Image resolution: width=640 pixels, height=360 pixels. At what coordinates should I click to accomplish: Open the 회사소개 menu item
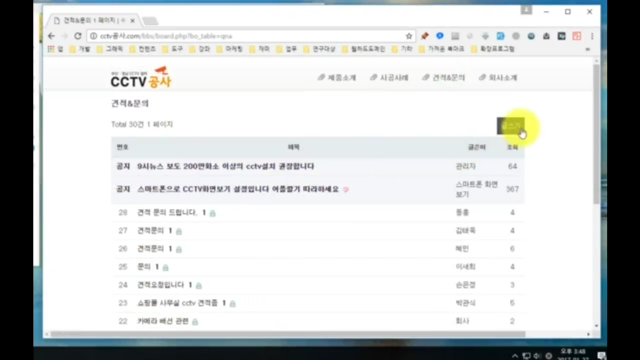[x=498, y=78]
